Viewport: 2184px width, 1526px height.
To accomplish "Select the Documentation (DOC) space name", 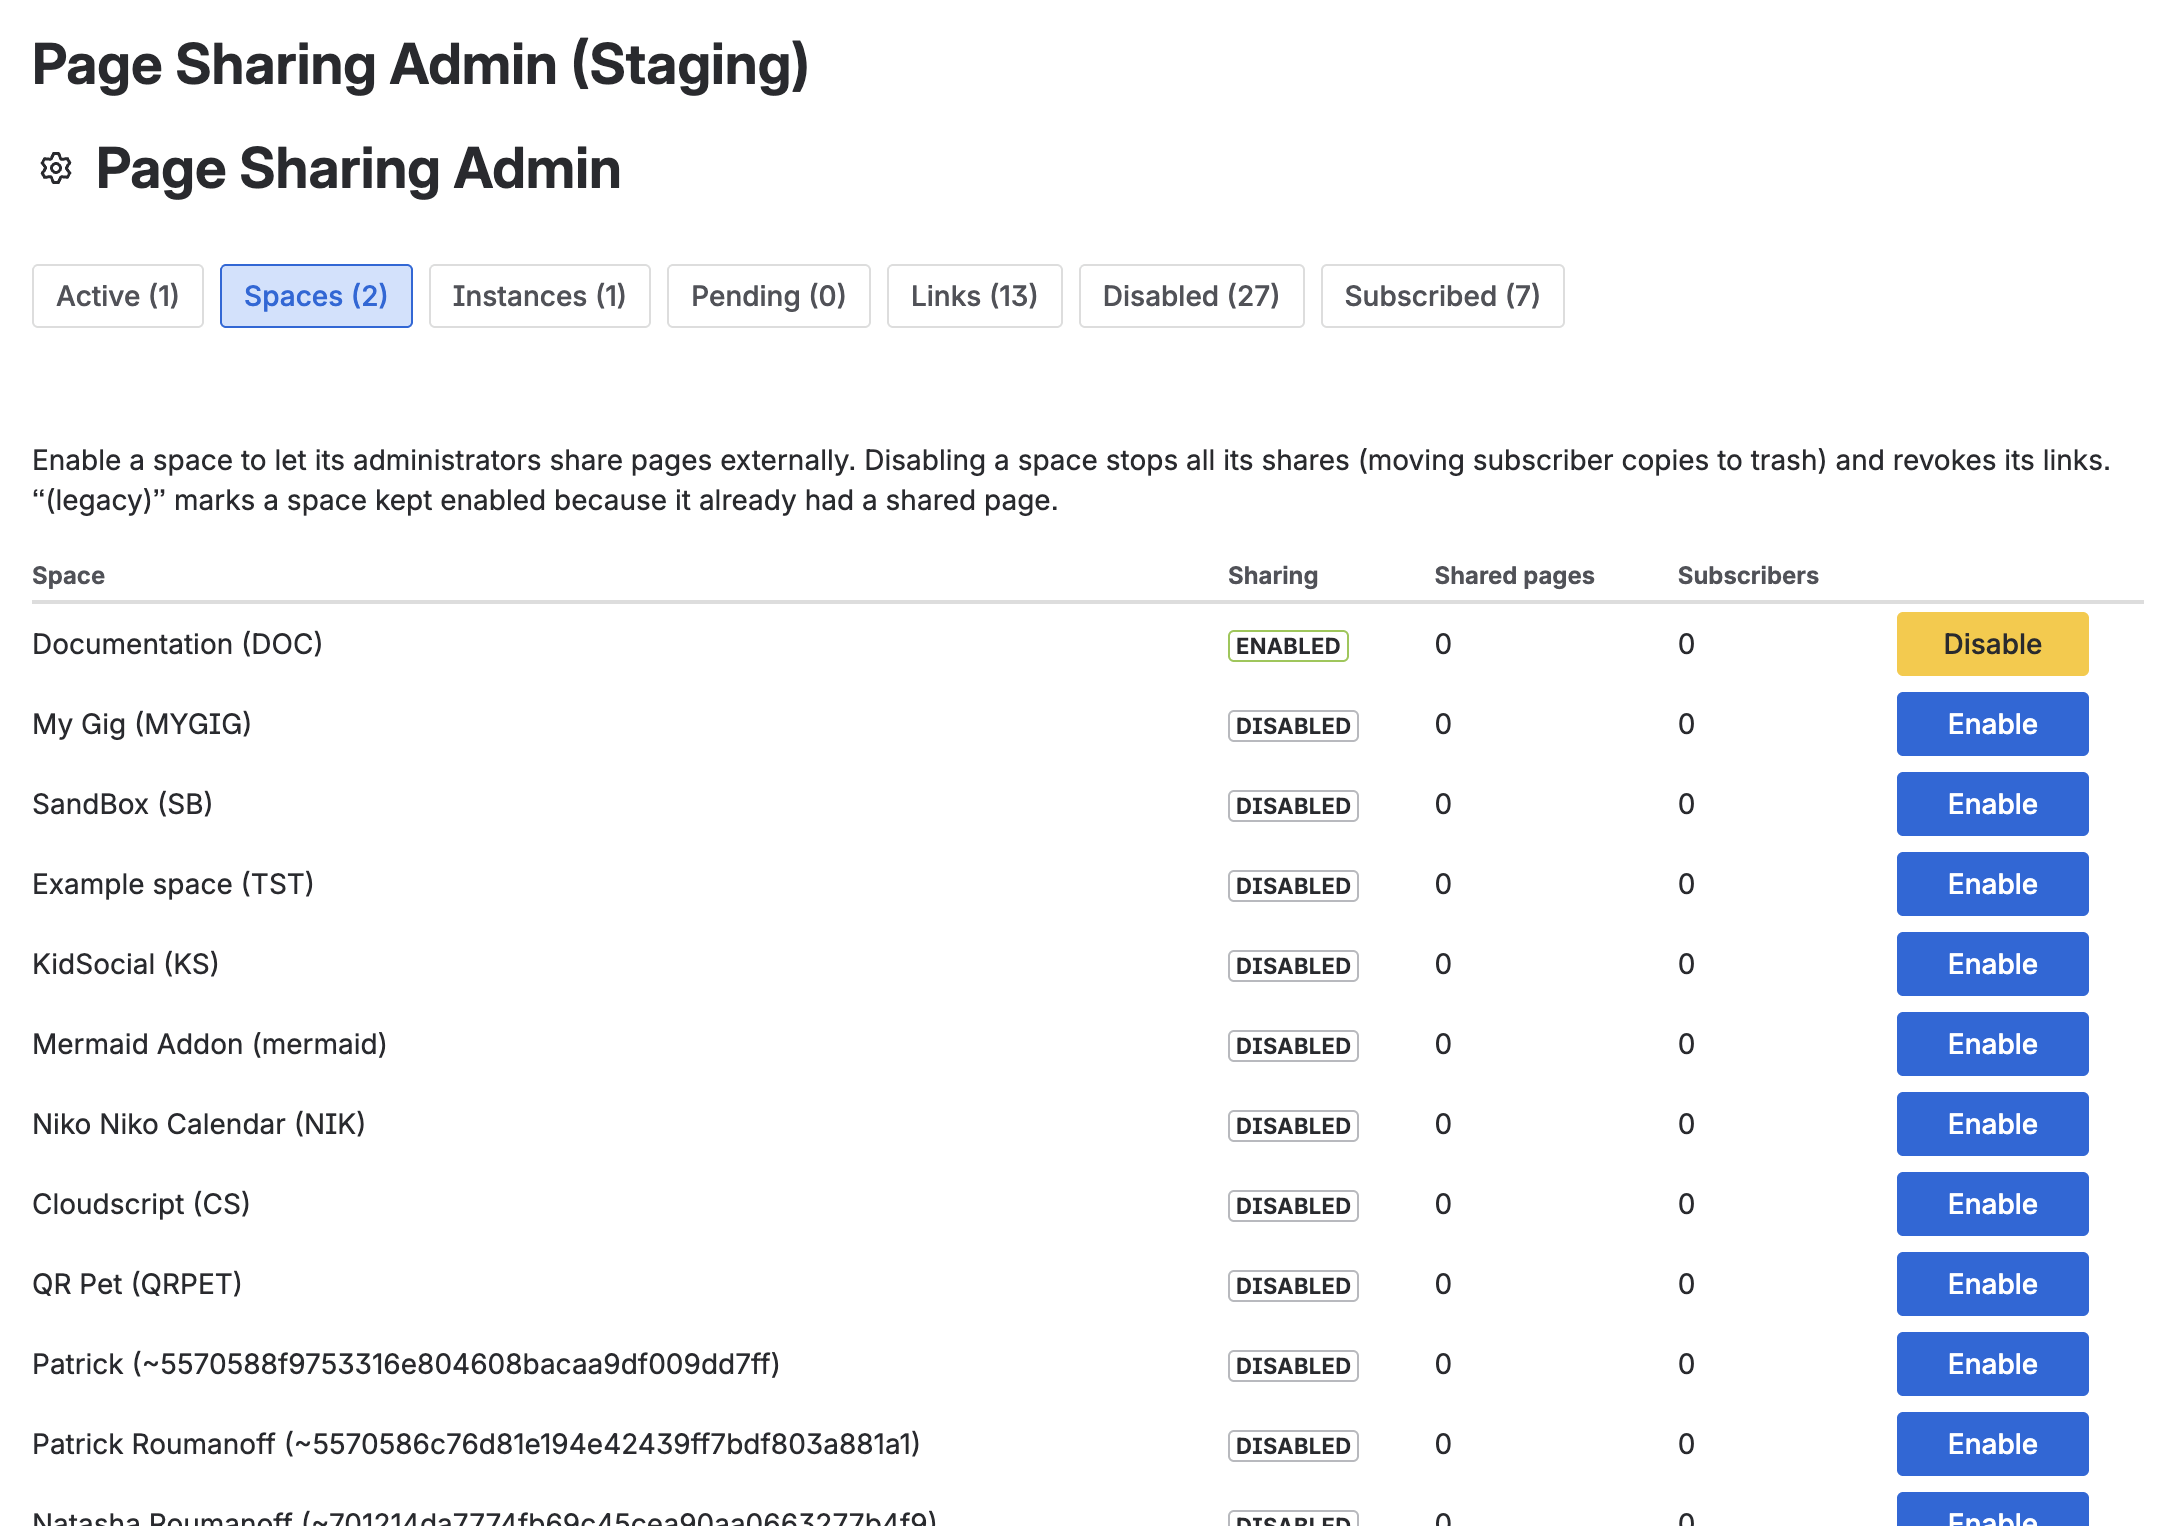I will pyautogui.click(x=177, y=644).
